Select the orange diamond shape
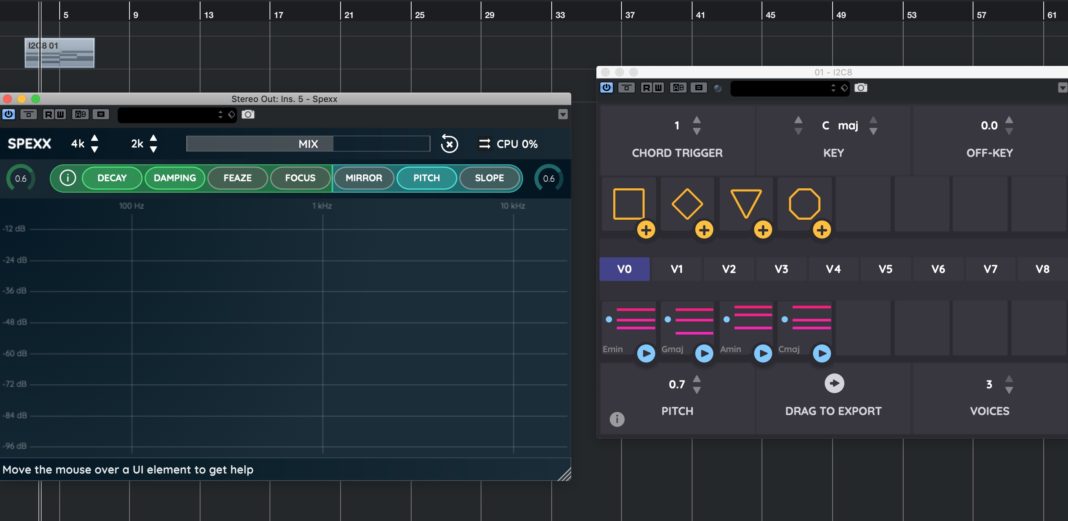The height and width of the screenshot is (521, 1068). click(687, 204)
